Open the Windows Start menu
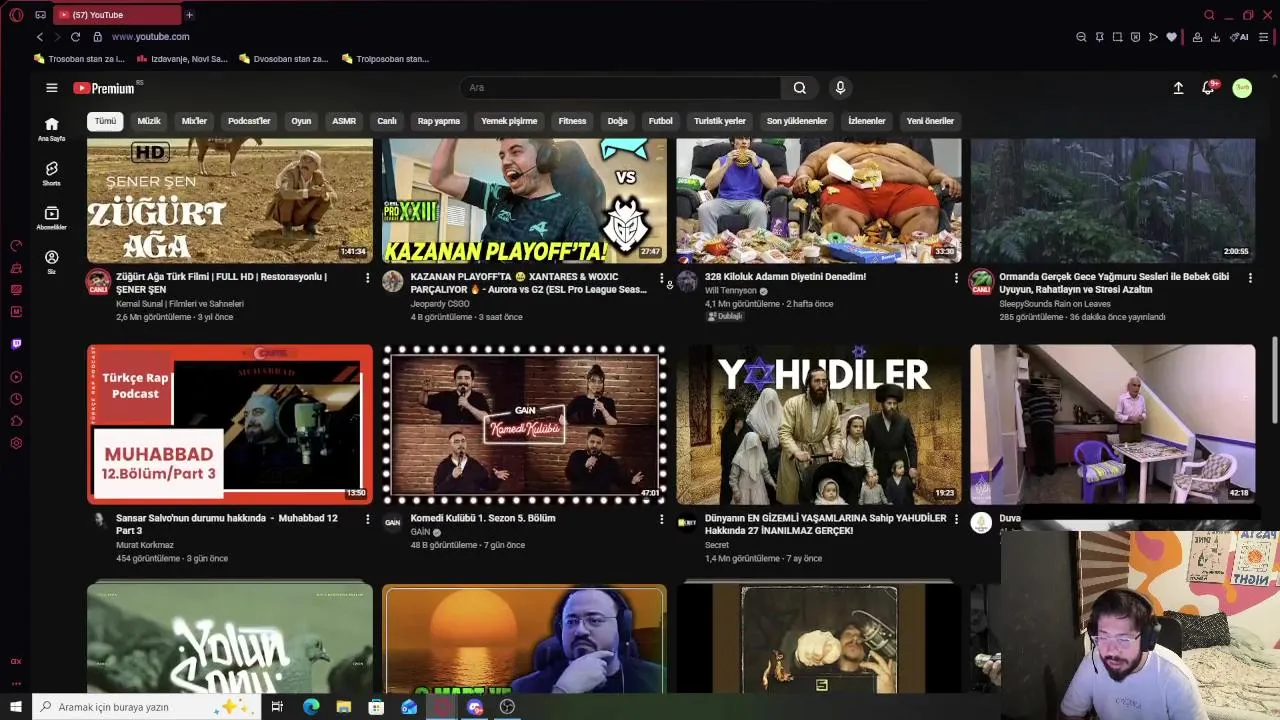1280x720 pixels. point(16,707)
